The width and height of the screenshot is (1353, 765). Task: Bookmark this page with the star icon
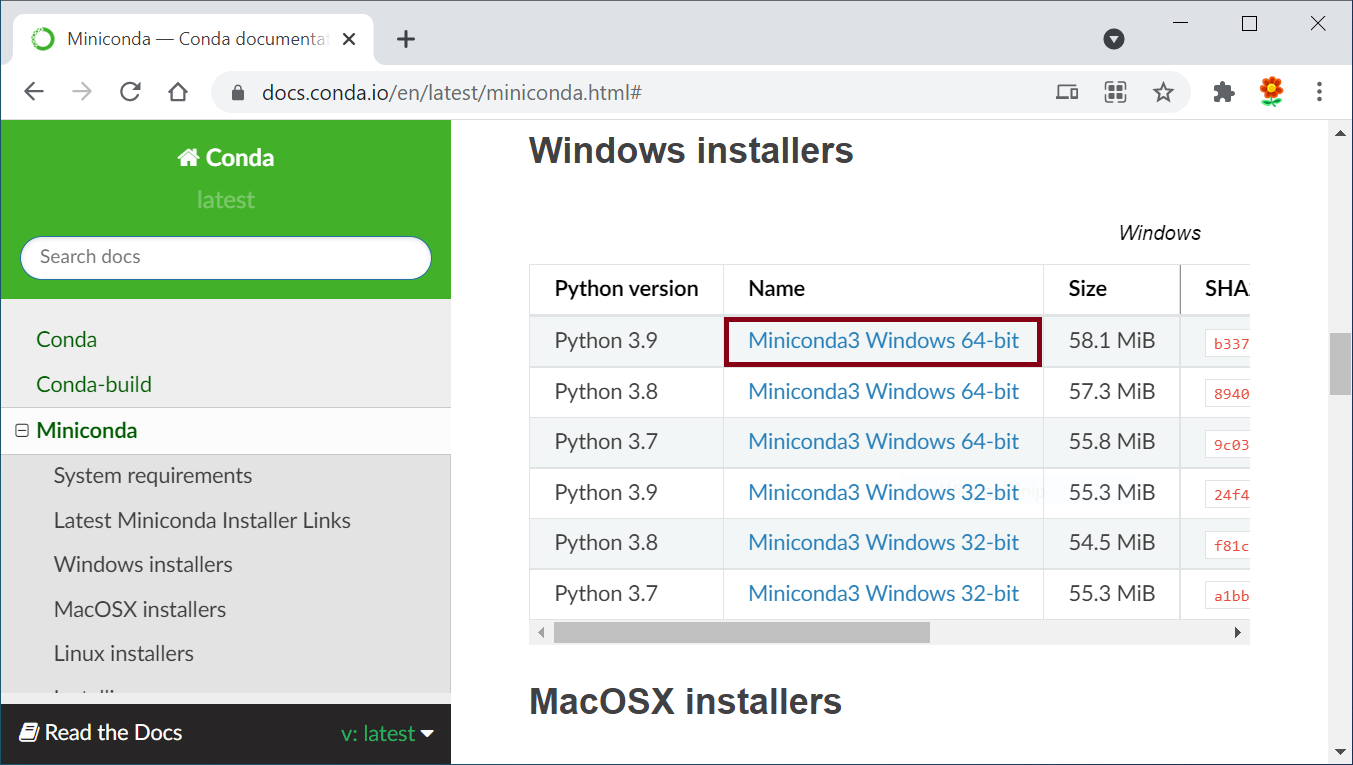(x=1163, y=92)
